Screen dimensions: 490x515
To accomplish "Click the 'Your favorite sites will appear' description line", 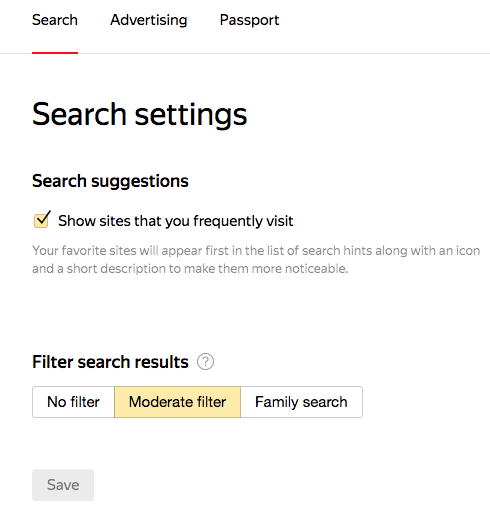I will [x=256, y=251].
